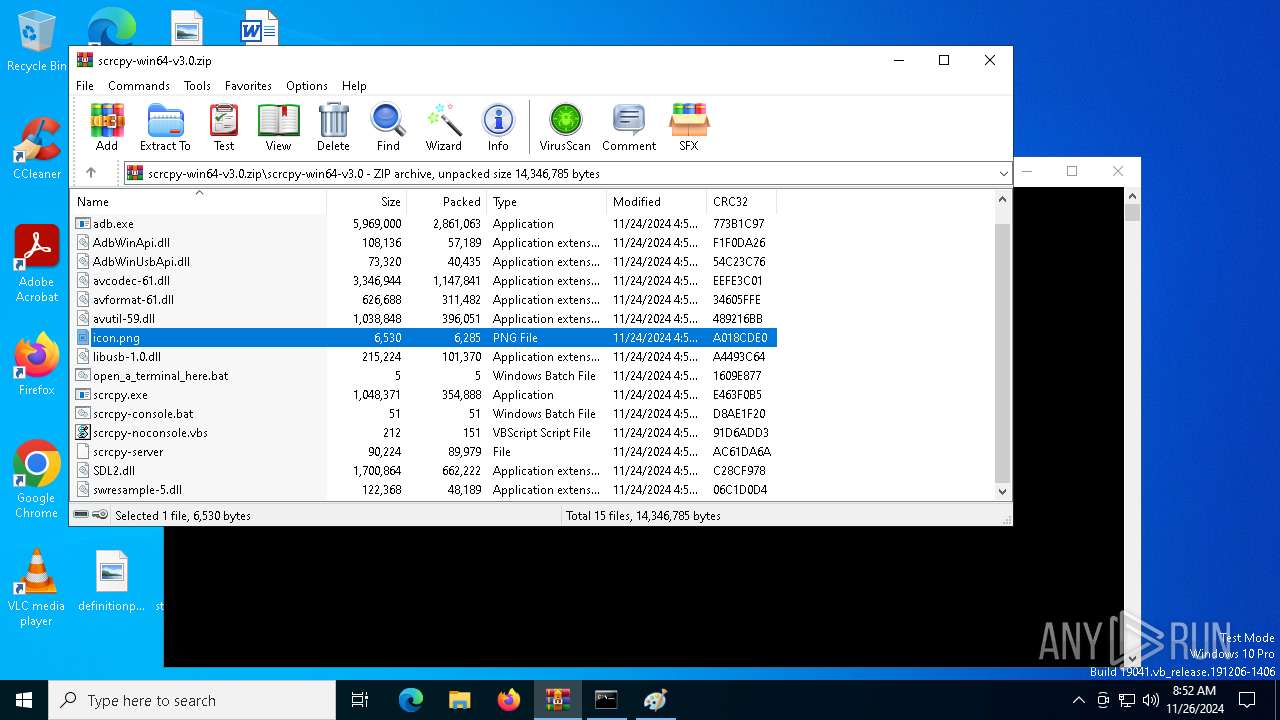This screenshot has width=1280, height=720.
Task: Open the definitionp... desktop image file
Action: coord(112,581)
